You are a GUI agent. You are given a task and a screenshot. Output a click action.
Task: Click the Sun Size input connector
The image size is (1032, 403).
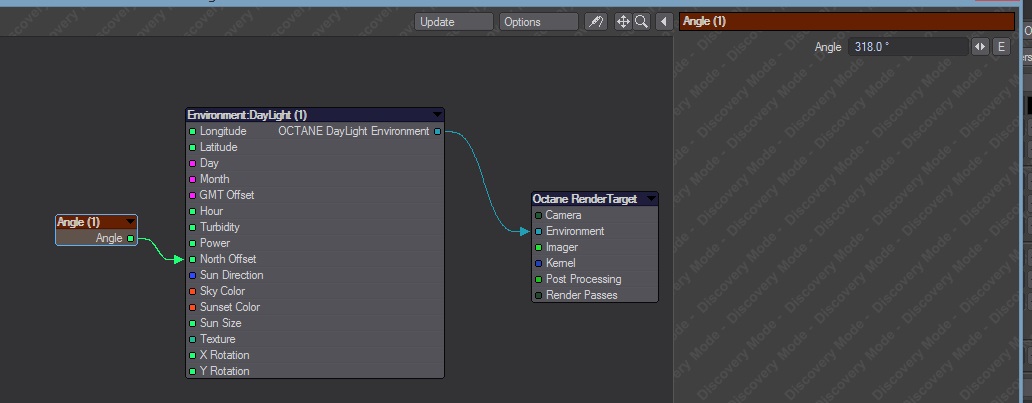tap(193, 323)
